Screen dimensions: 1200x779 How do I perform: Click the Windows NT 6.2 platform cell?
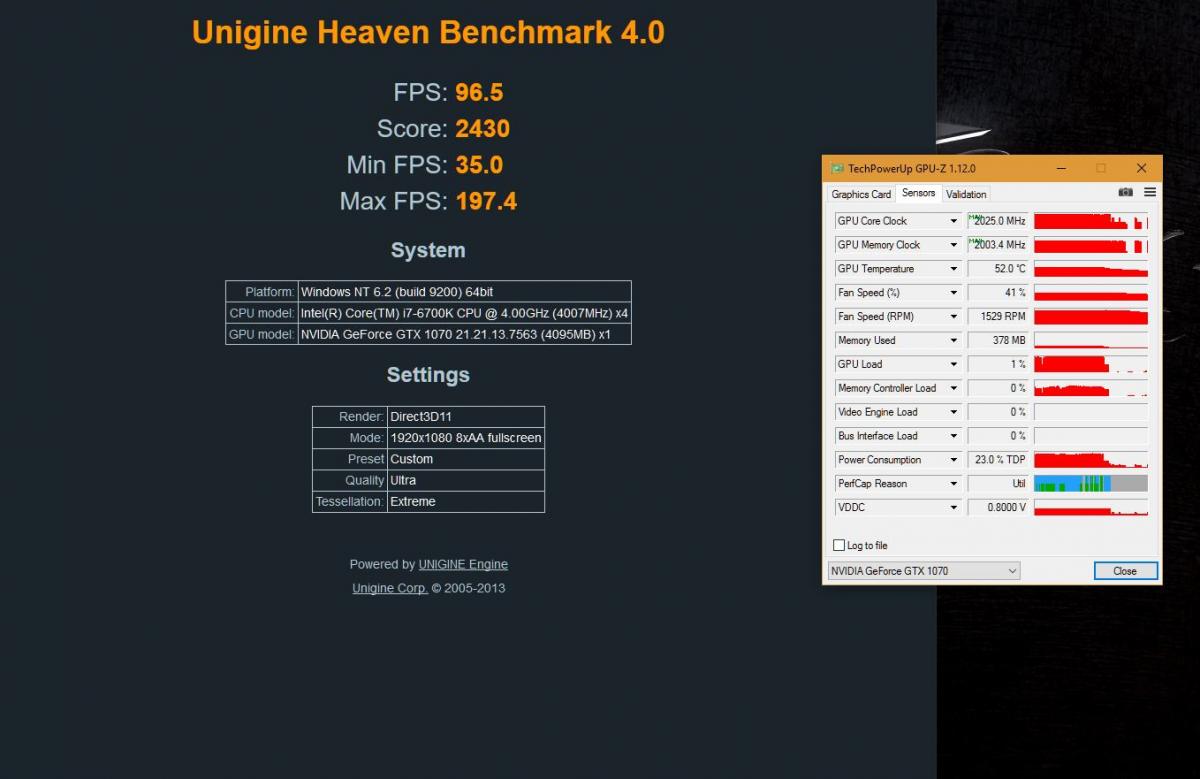tap(465, 292)
